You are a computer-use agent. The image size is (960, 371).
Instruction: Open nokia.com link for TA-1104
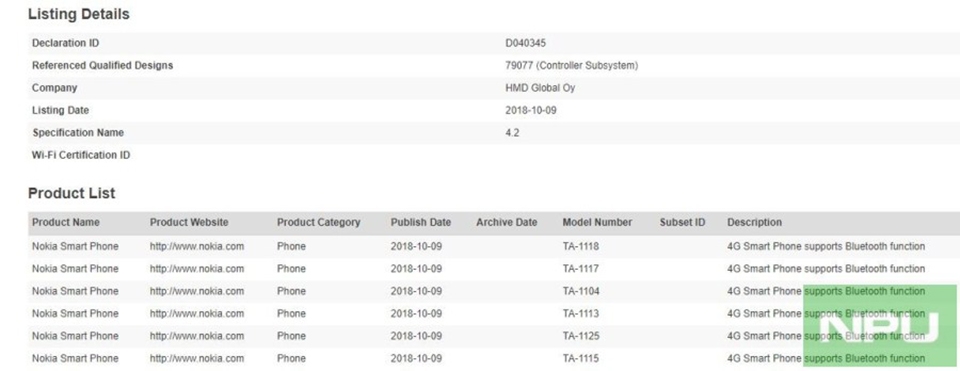click(197, 291)
